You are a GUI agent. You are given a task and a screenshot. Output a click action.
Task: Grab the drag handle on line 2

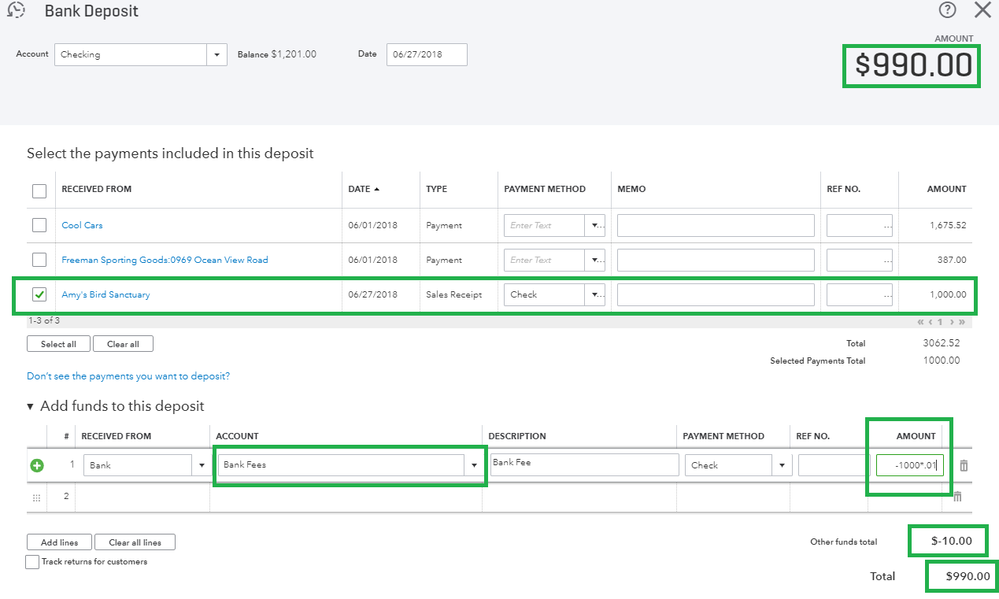(38, 497)
